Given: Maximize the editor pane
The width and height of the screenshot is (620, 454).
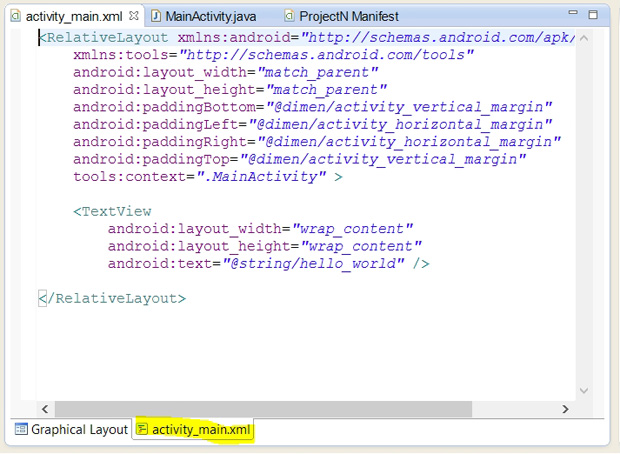Looking at the screenshot, I should (593, 15).
